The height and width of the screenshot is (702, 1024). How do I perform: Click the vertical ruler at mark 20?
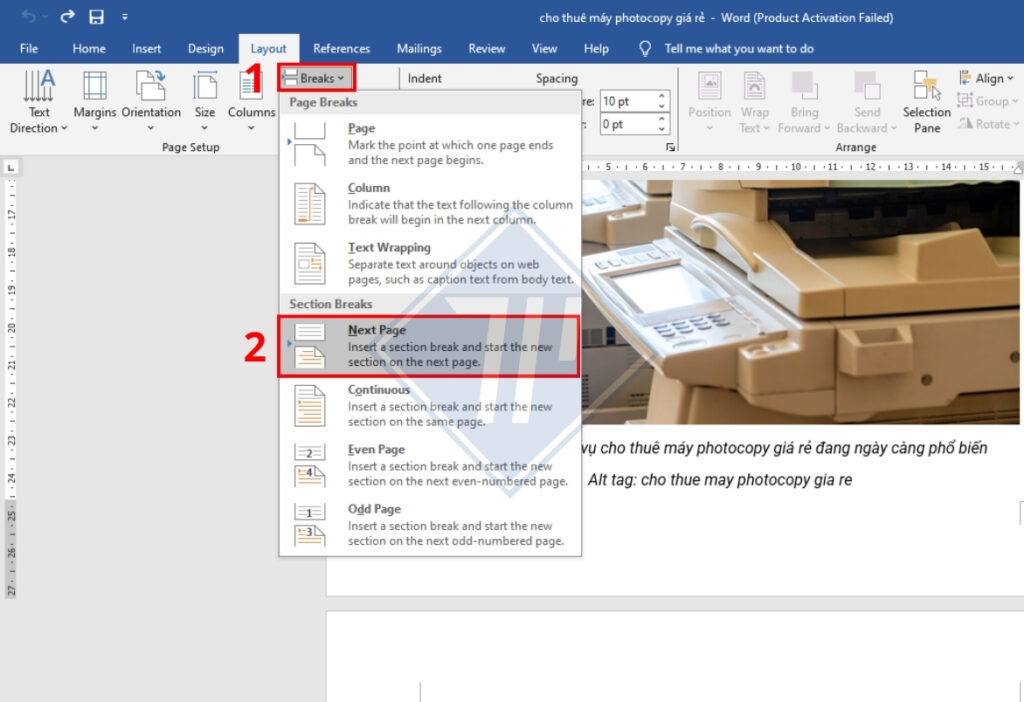pyautogui.click(x=11, y=328)
